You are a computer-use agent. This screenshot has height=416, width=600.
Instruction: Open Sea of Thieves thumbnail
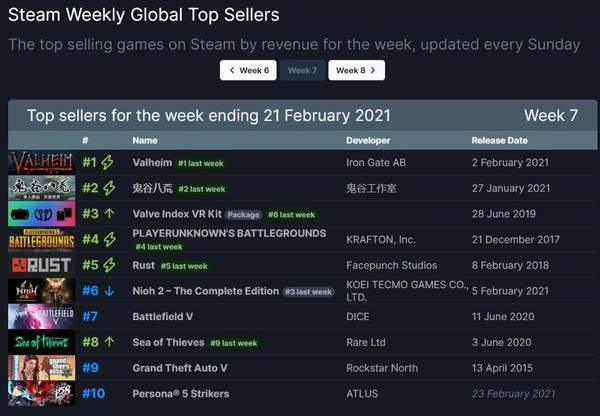coord(41,342)
